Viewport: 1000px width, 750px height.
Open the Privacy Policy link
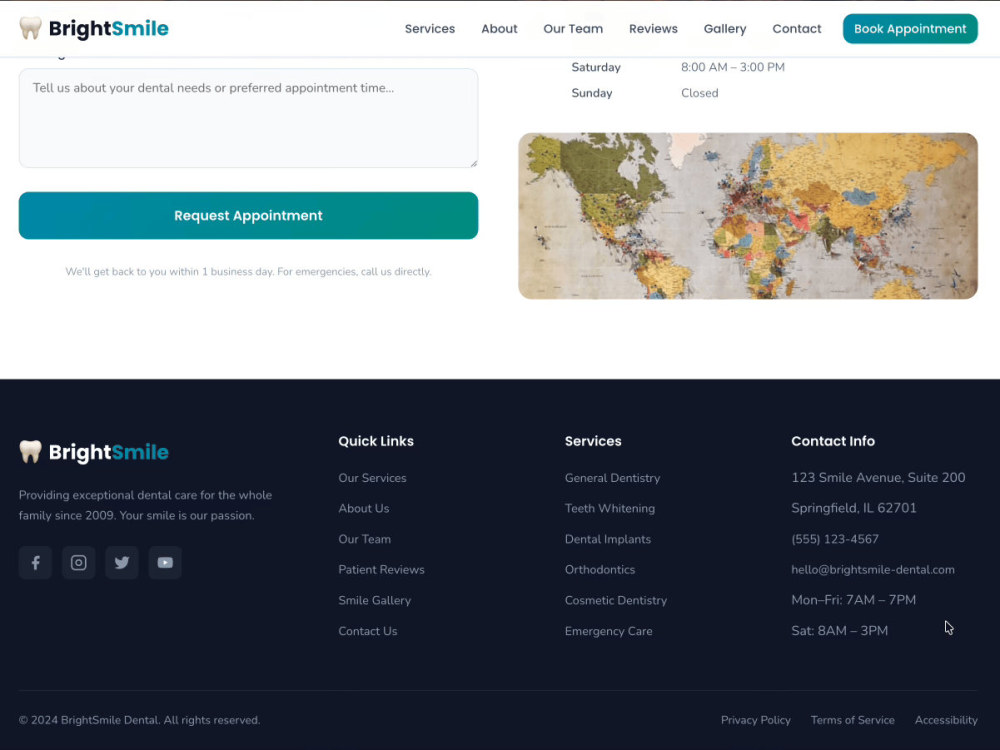click(756, 720)
